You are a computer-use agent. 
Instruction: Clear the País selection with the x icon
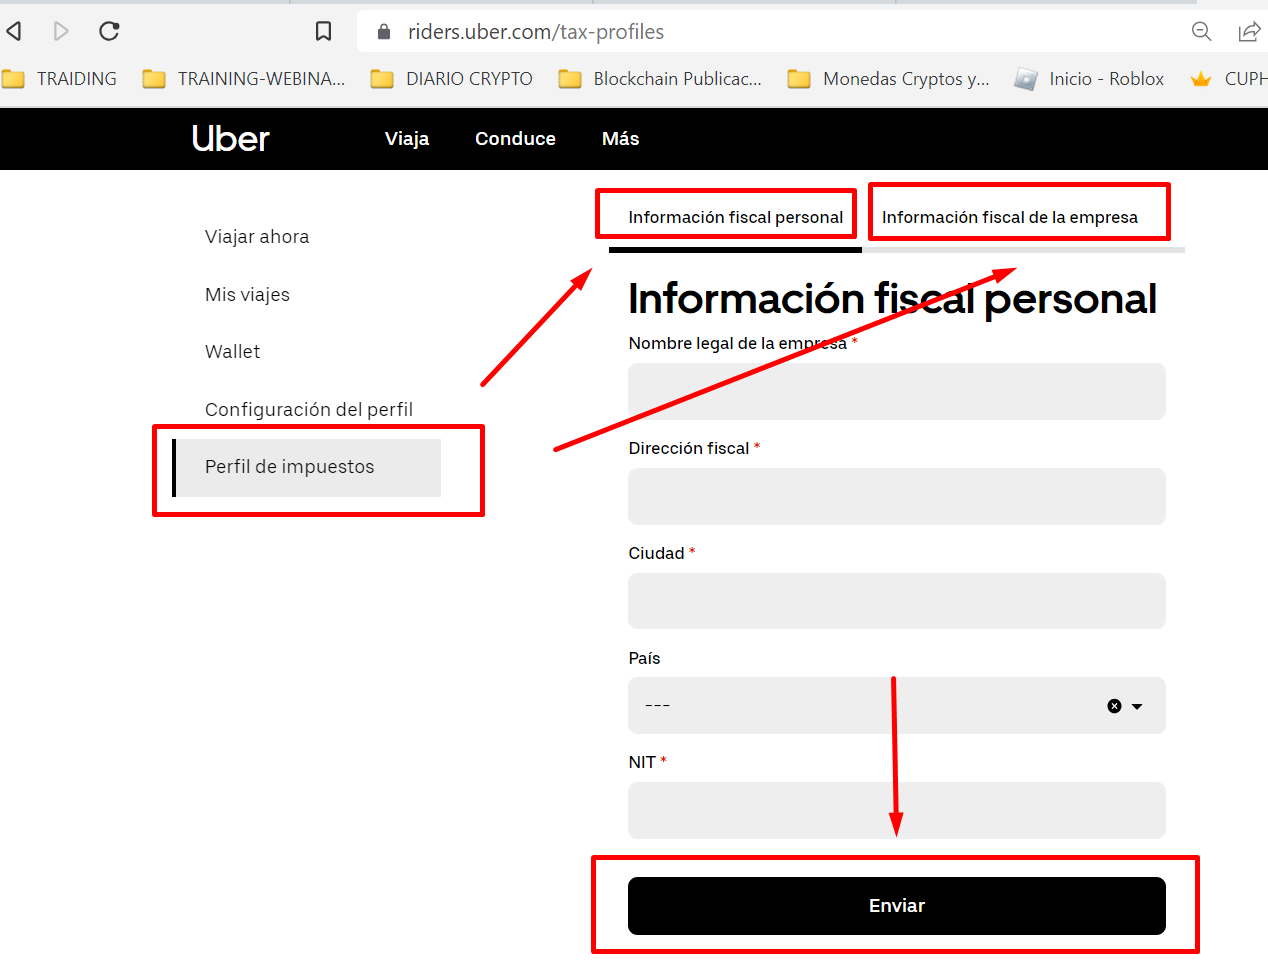tap(1114, 706)
